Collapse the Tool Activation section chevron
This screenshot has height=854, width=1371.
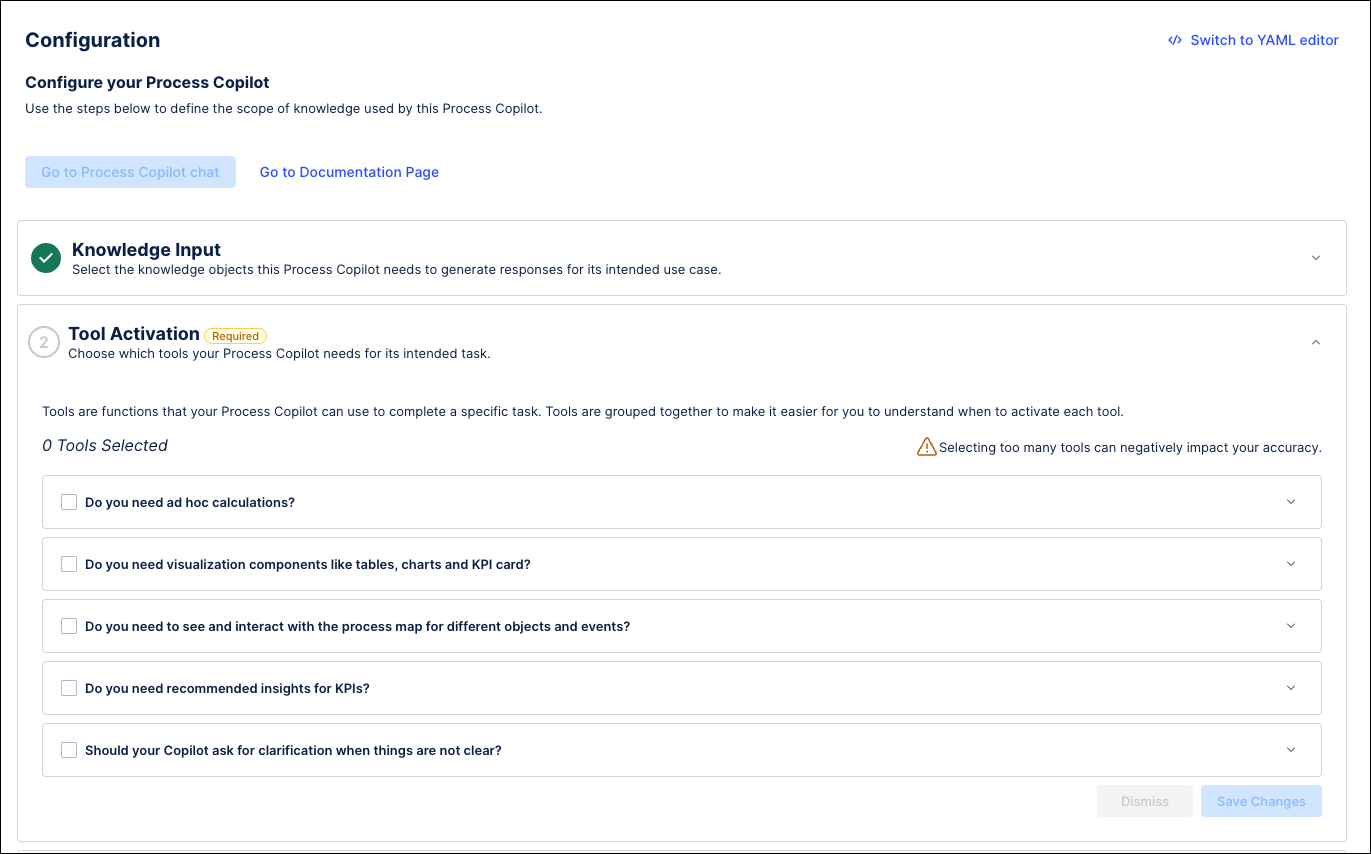click(1316, 342)
